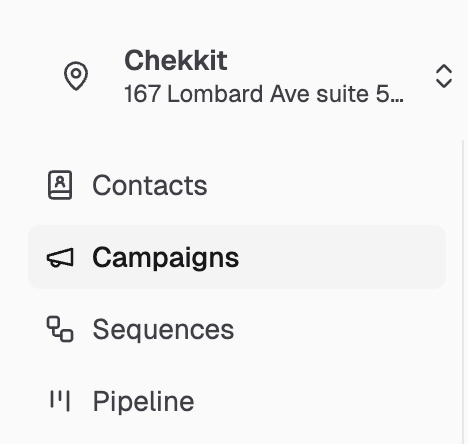This screenshot has height=444, width=468.
Task: Click blank space right of Contacts label
Action: tap(326, 185)
